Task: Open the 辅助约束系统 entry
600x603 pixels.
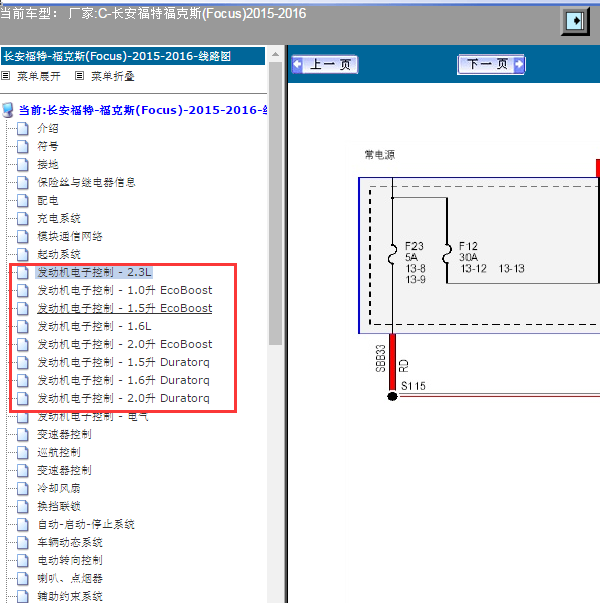Action: pyautogui.click(x=70, y=596)
